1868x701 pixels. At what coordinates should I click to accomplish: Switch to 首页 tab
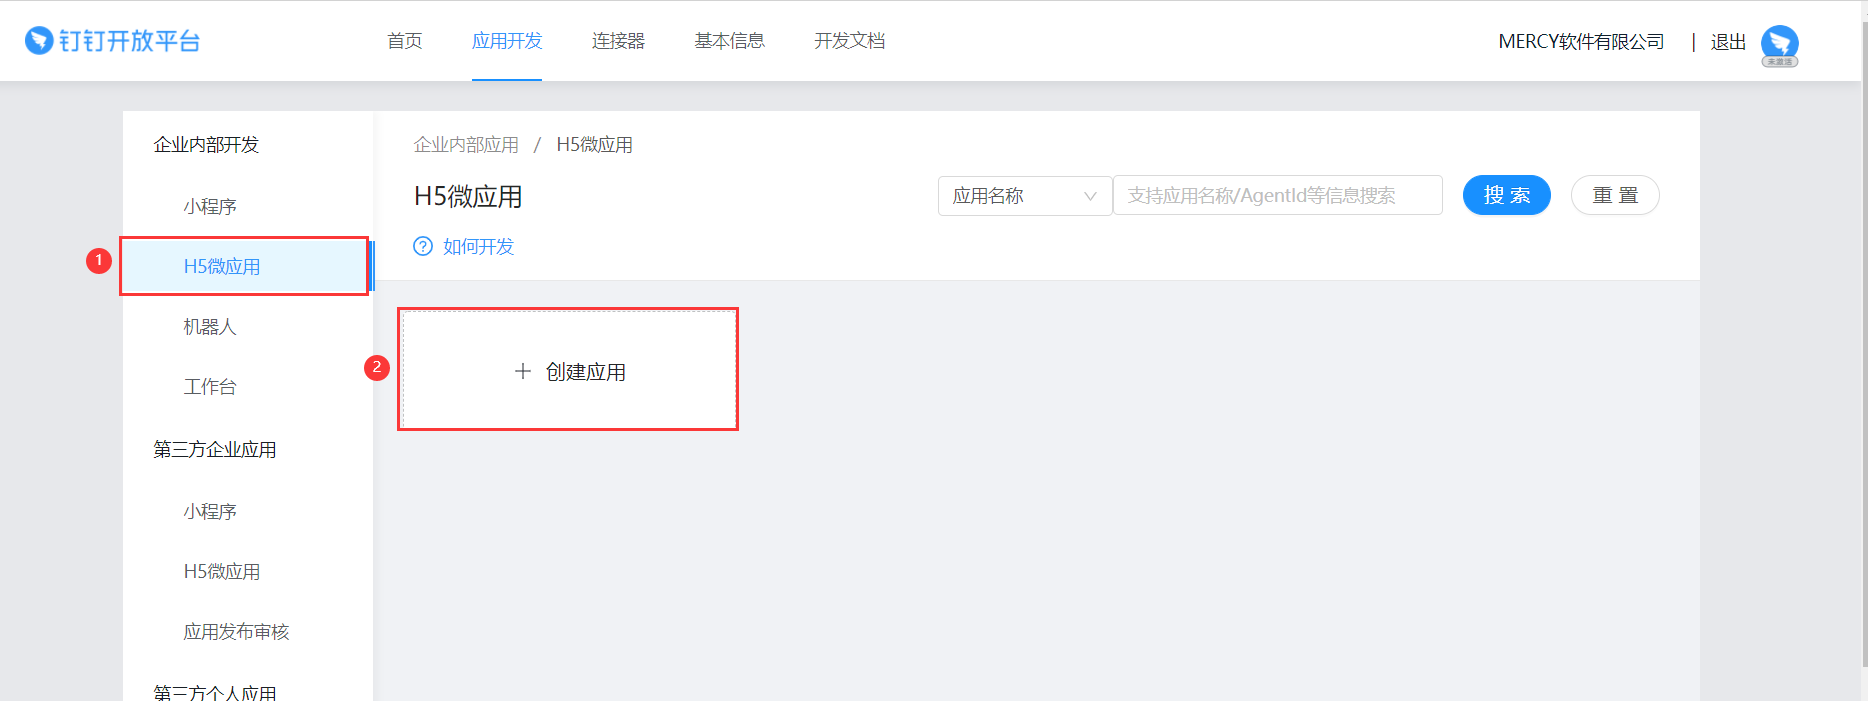405,41
